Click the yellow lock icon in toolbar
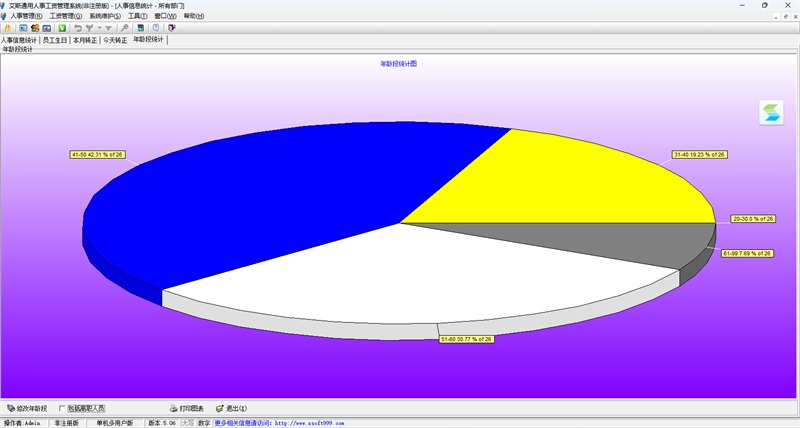The image size is (800, 428). pos(8,28)
